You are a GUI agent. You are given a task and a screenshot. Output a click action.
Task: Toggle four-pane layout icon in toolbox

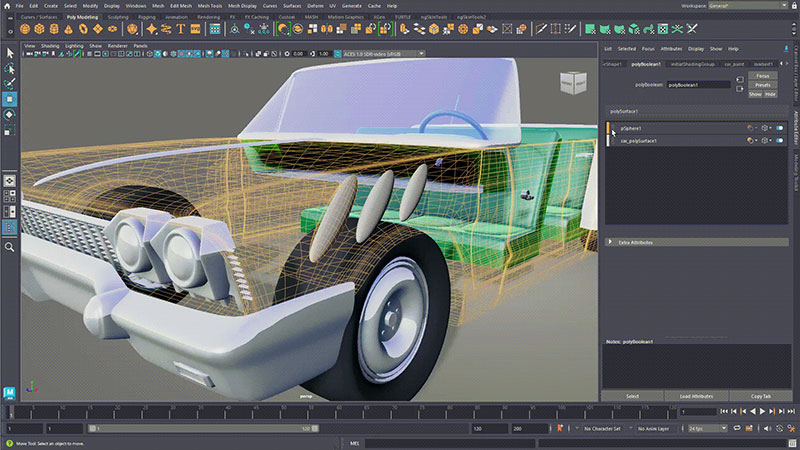pyautogui.click(x=10, y=196)
